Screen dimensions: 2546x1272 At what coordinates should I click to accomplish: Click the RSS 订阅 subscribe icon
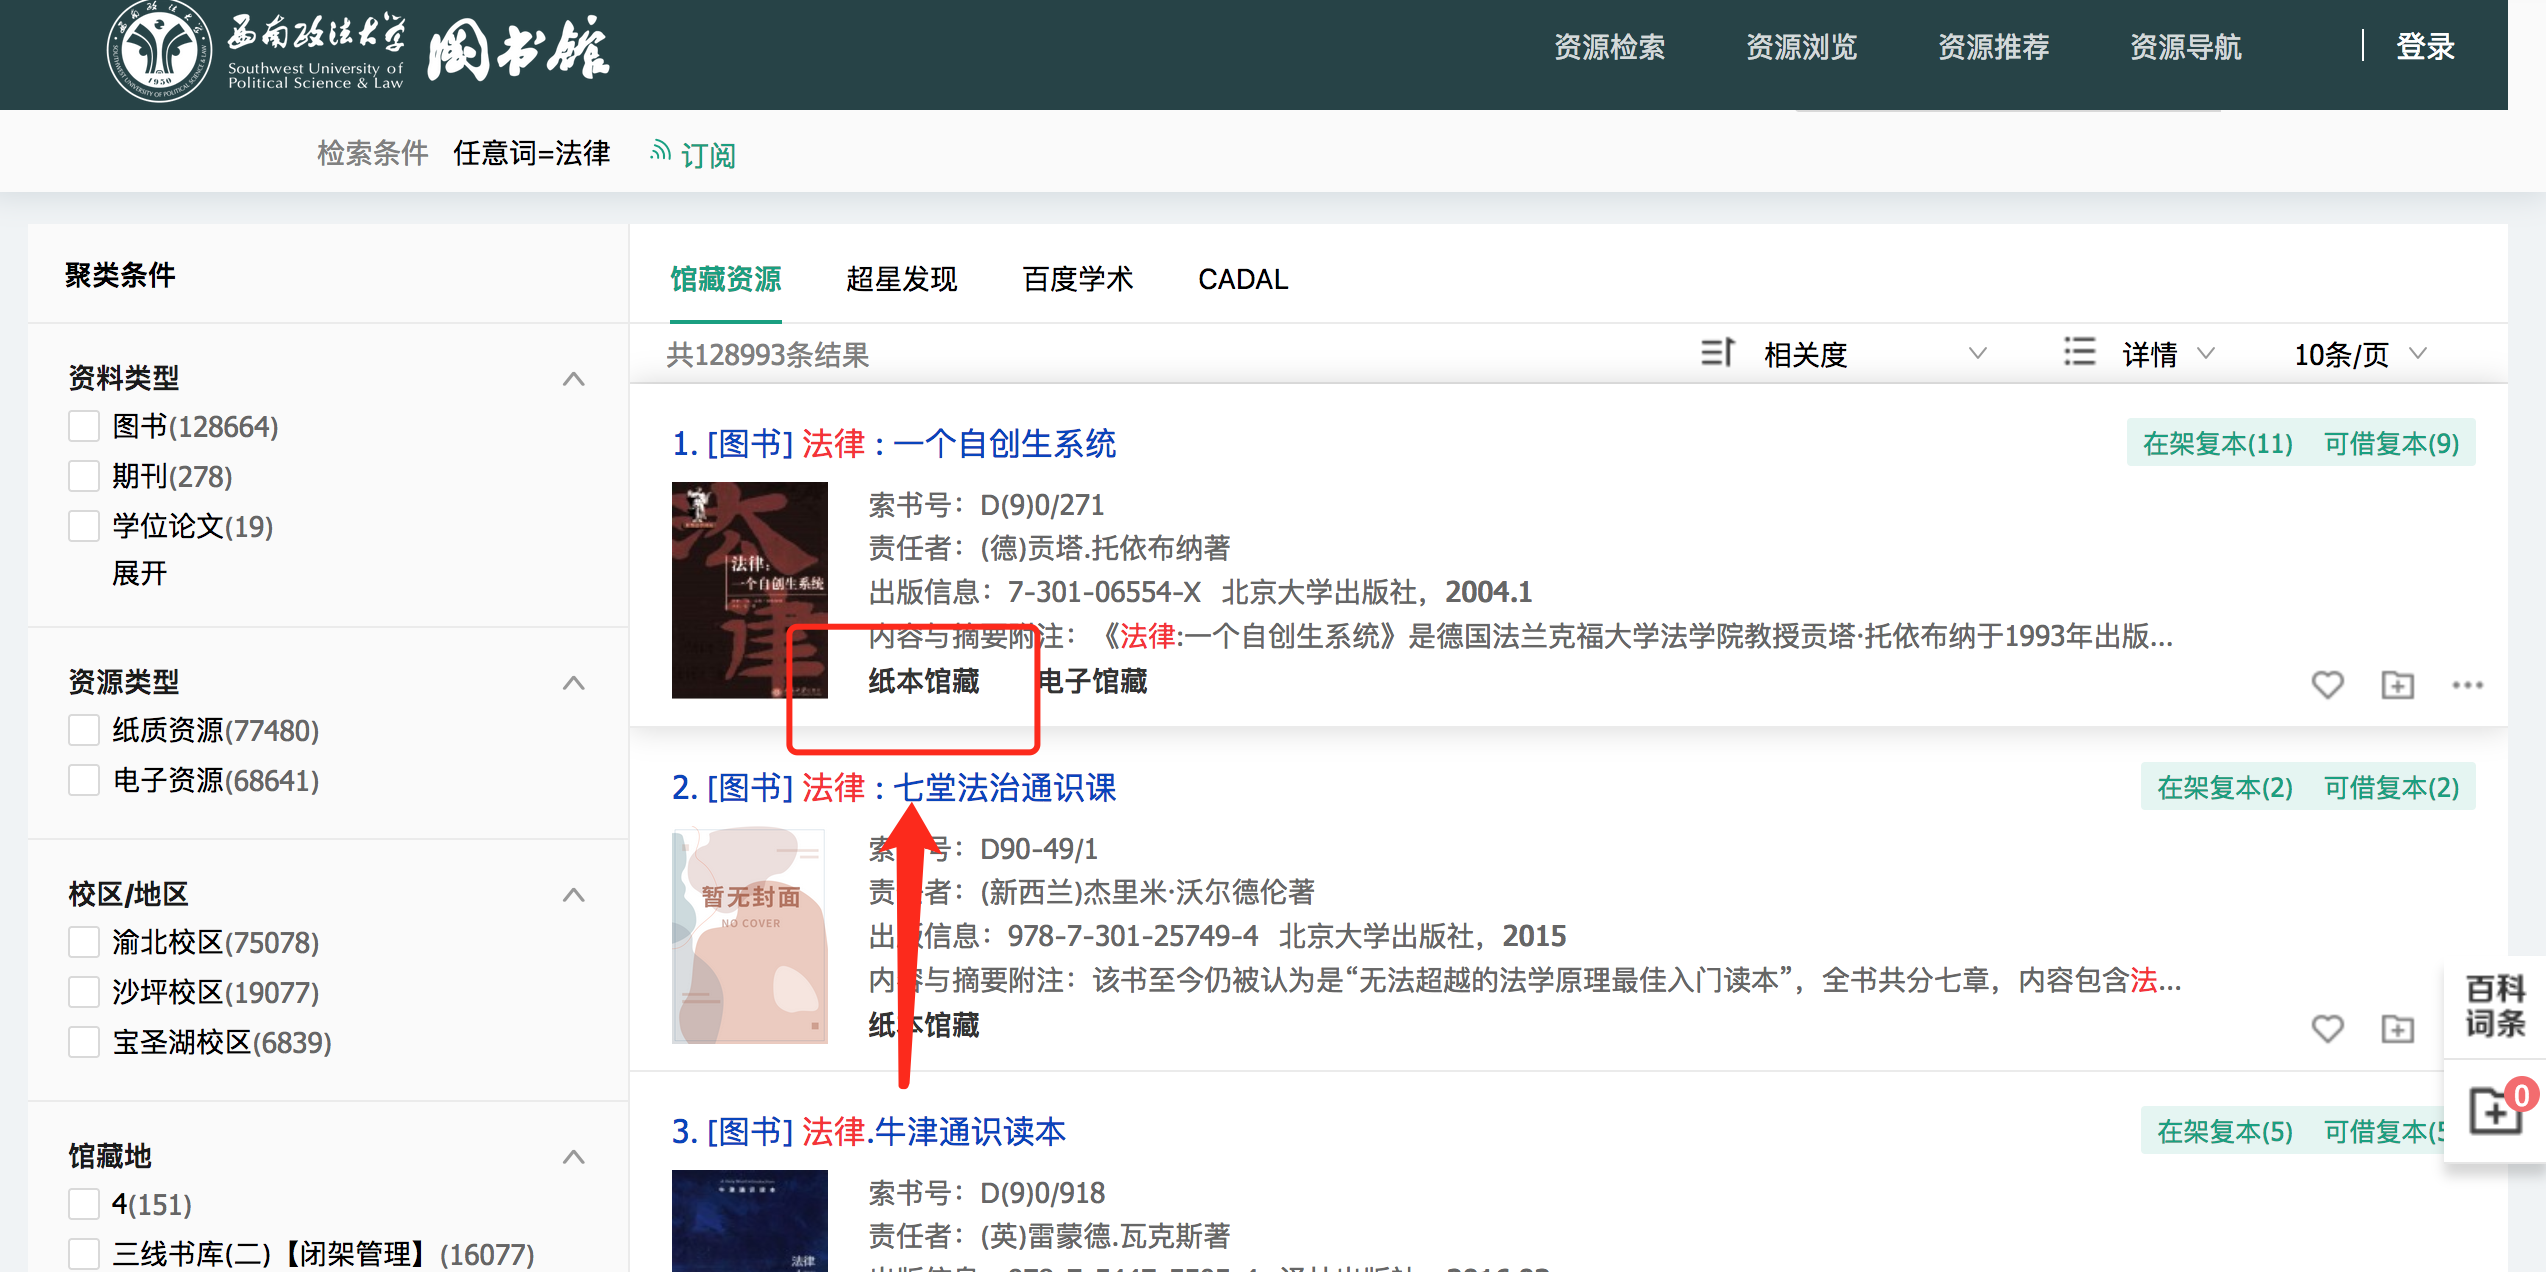[x=660, y=152]
